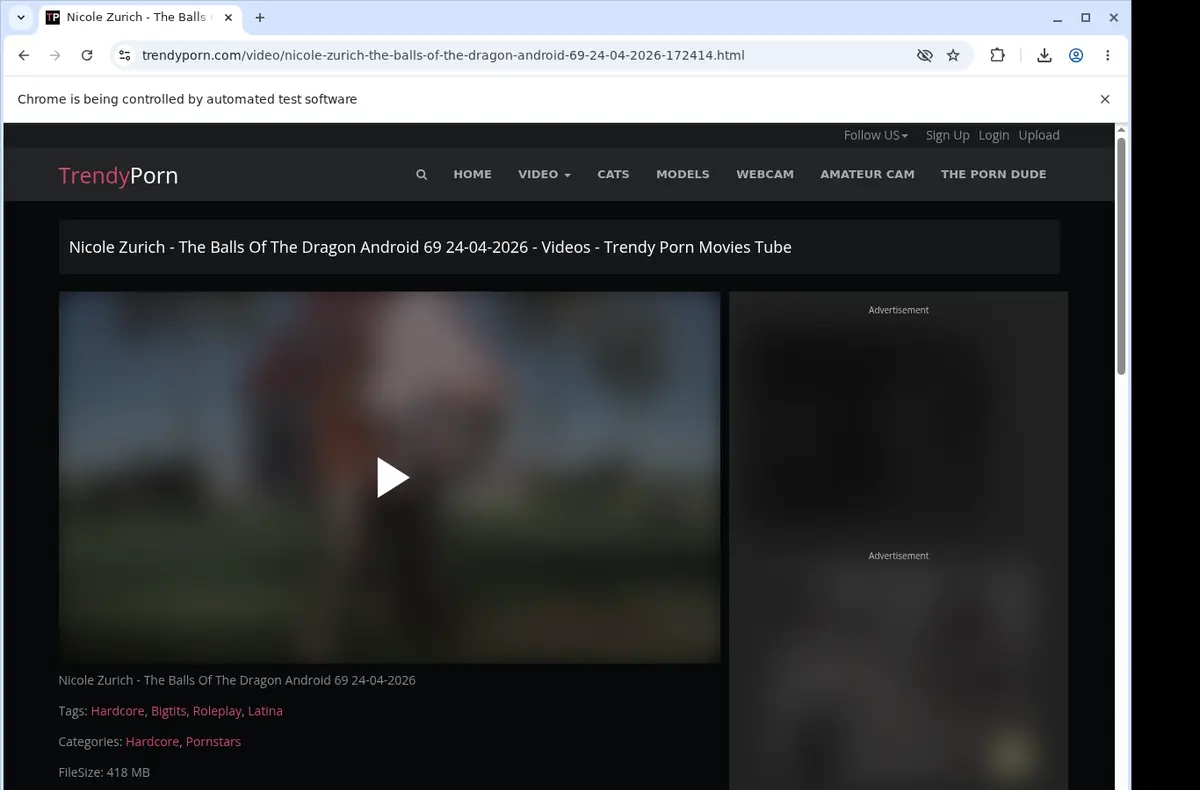The image size is (1200, 790).
Task: Open the Bigtits tag link
Action: pos(169,711)
